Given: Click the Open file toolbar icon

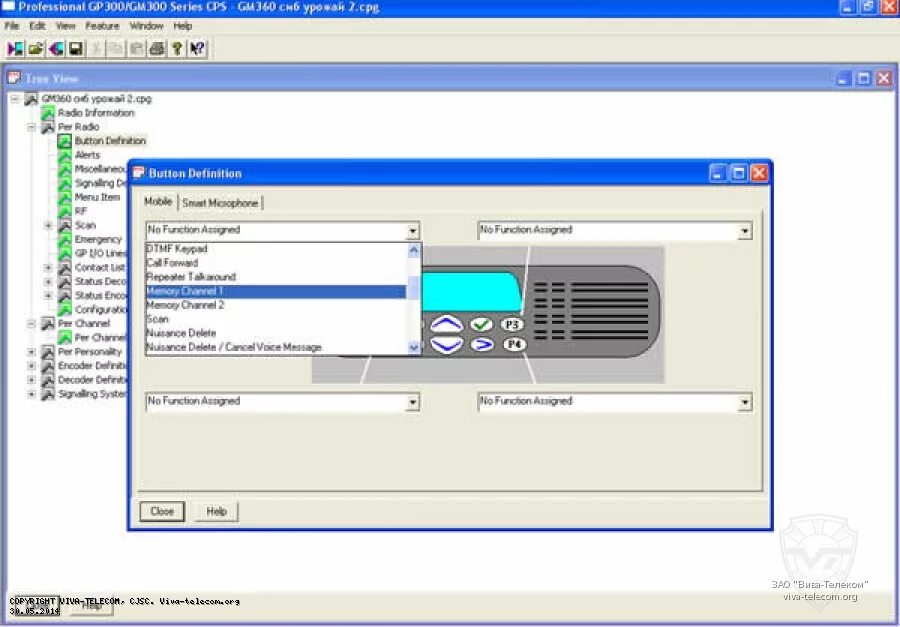Looking at the screenshot, I should (x=36, y=49).
